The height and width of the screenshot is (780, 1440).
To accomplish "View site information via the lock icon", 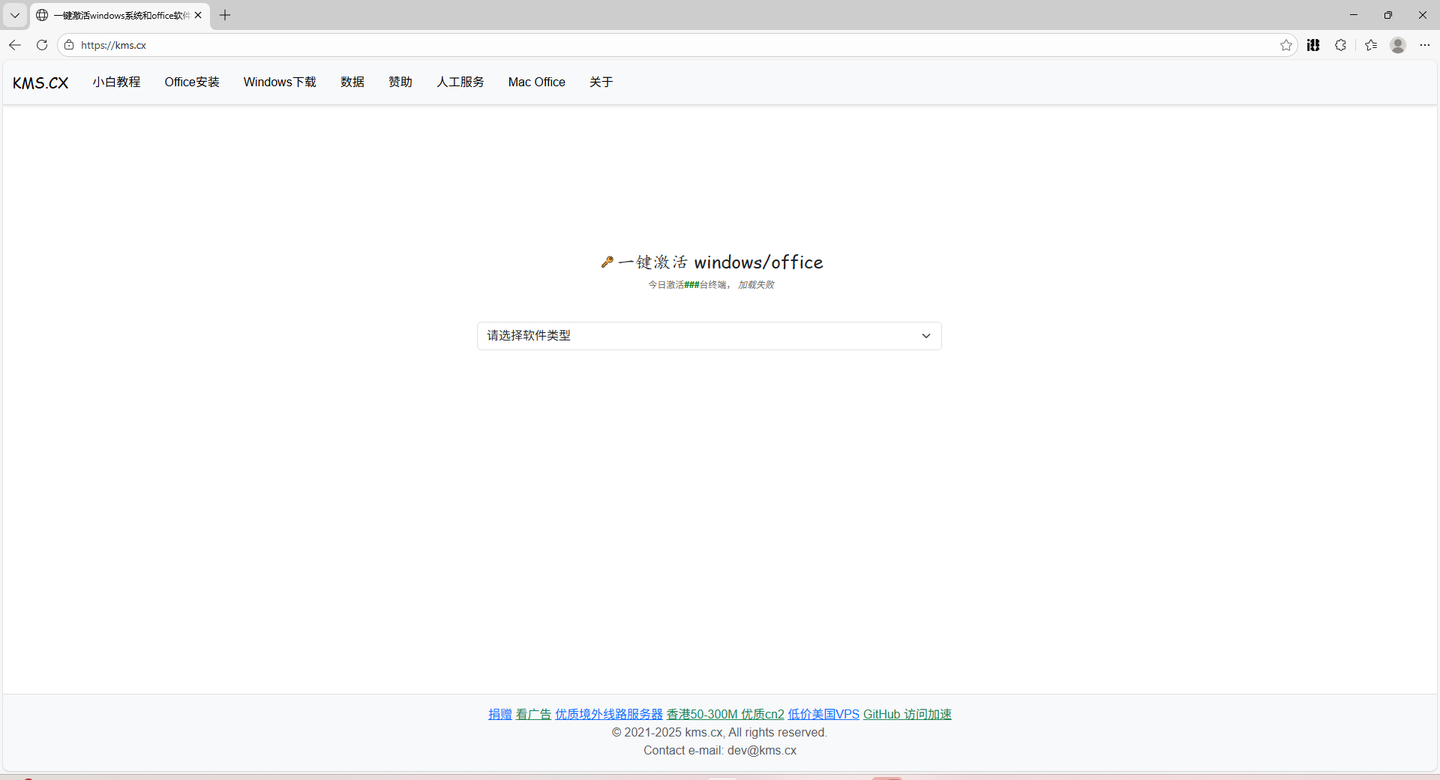I will click(69, 45).
